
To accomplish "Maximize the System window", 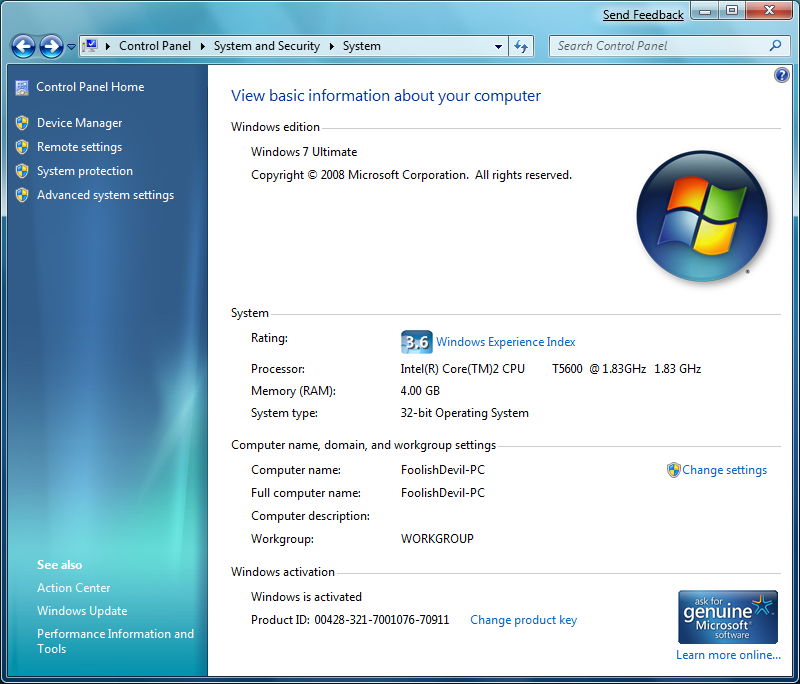I will coord(732,11).
